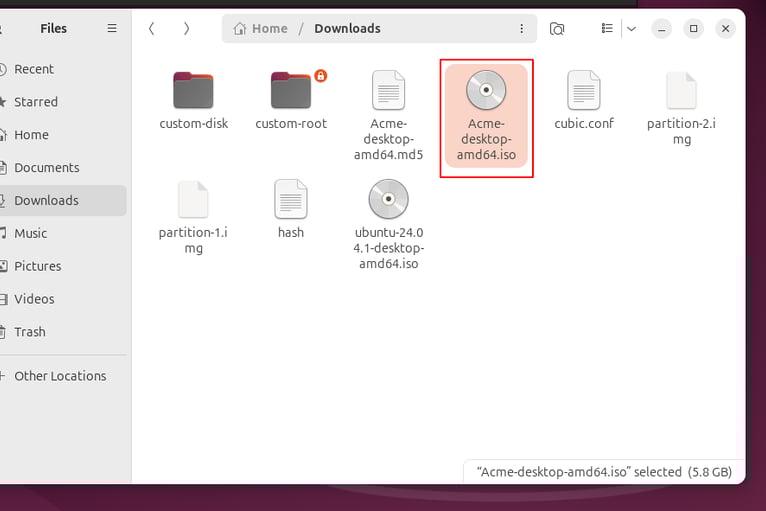
Task: Open the custom-disk folder
Action: (x=193, y=101)
